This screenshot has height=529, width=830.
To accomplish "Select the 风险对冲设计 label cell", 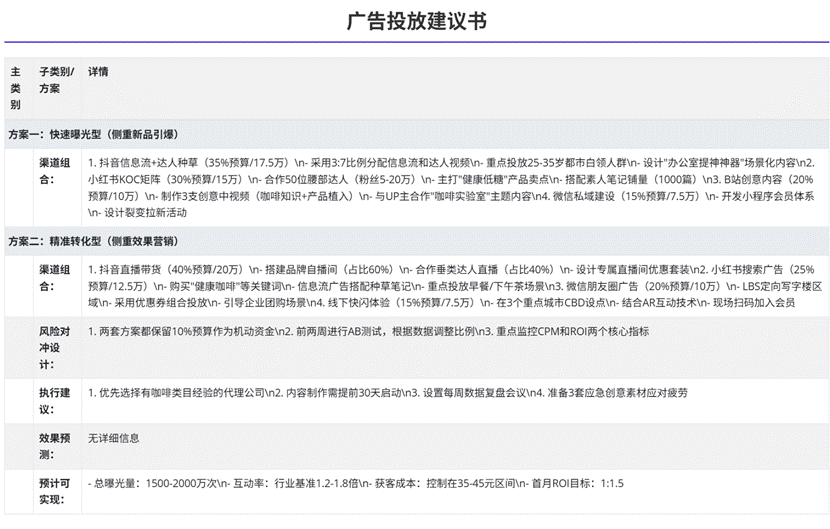I will [57, 348].
